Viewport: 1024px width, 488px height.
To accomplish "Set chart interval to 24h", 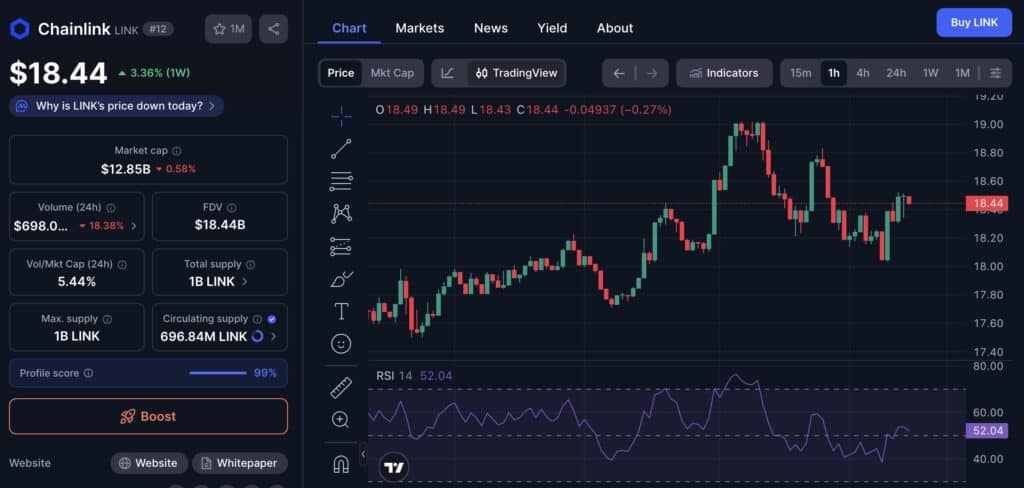I will tap(896, 73).
